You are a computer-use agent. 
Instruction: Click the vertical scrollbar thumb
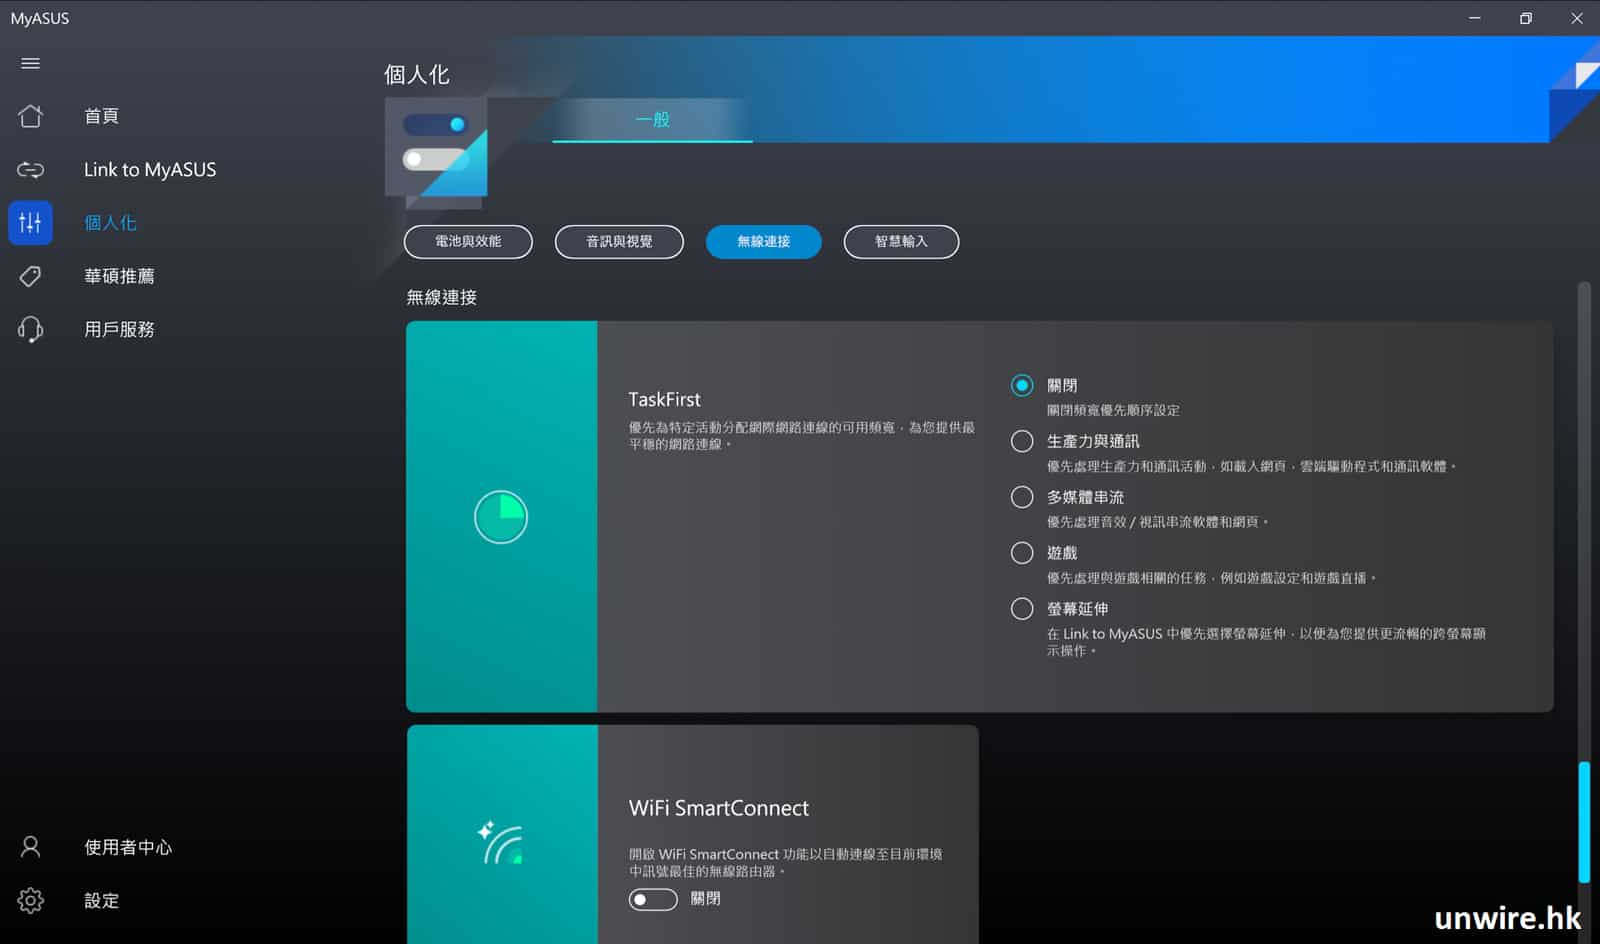pos(1583,822)
